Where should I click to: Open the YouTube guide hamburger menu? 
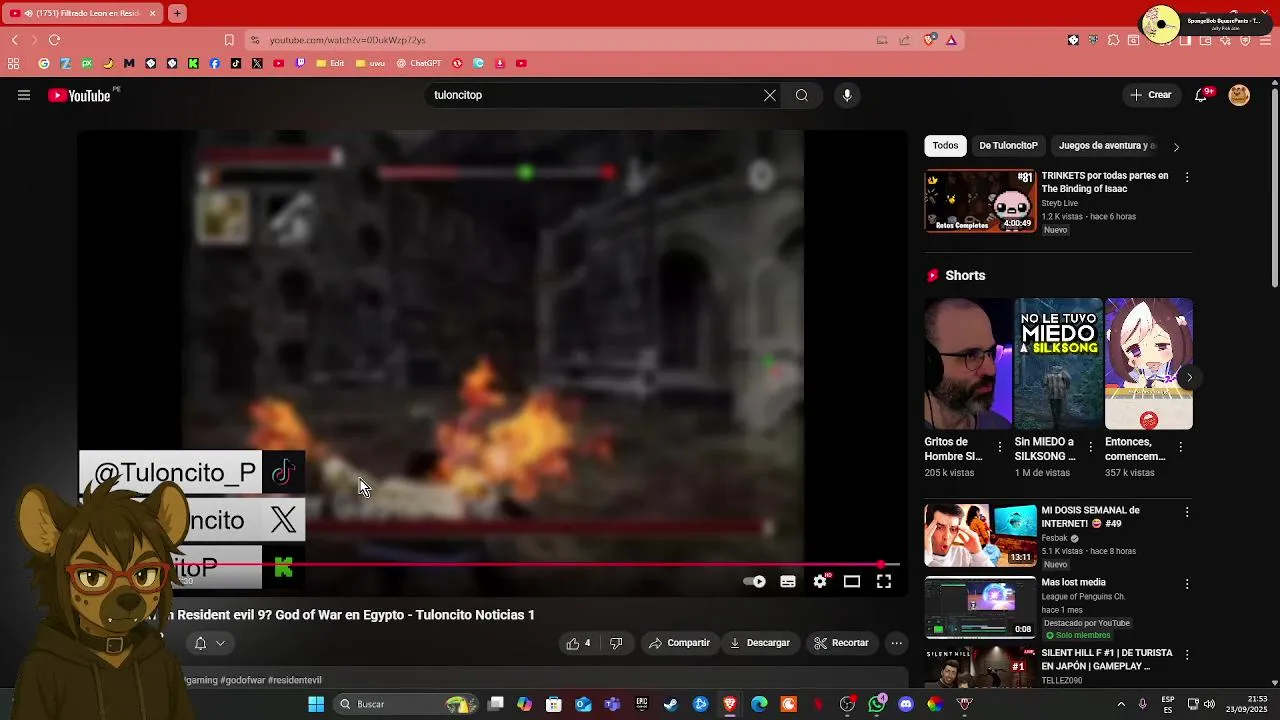click(24, 95)
